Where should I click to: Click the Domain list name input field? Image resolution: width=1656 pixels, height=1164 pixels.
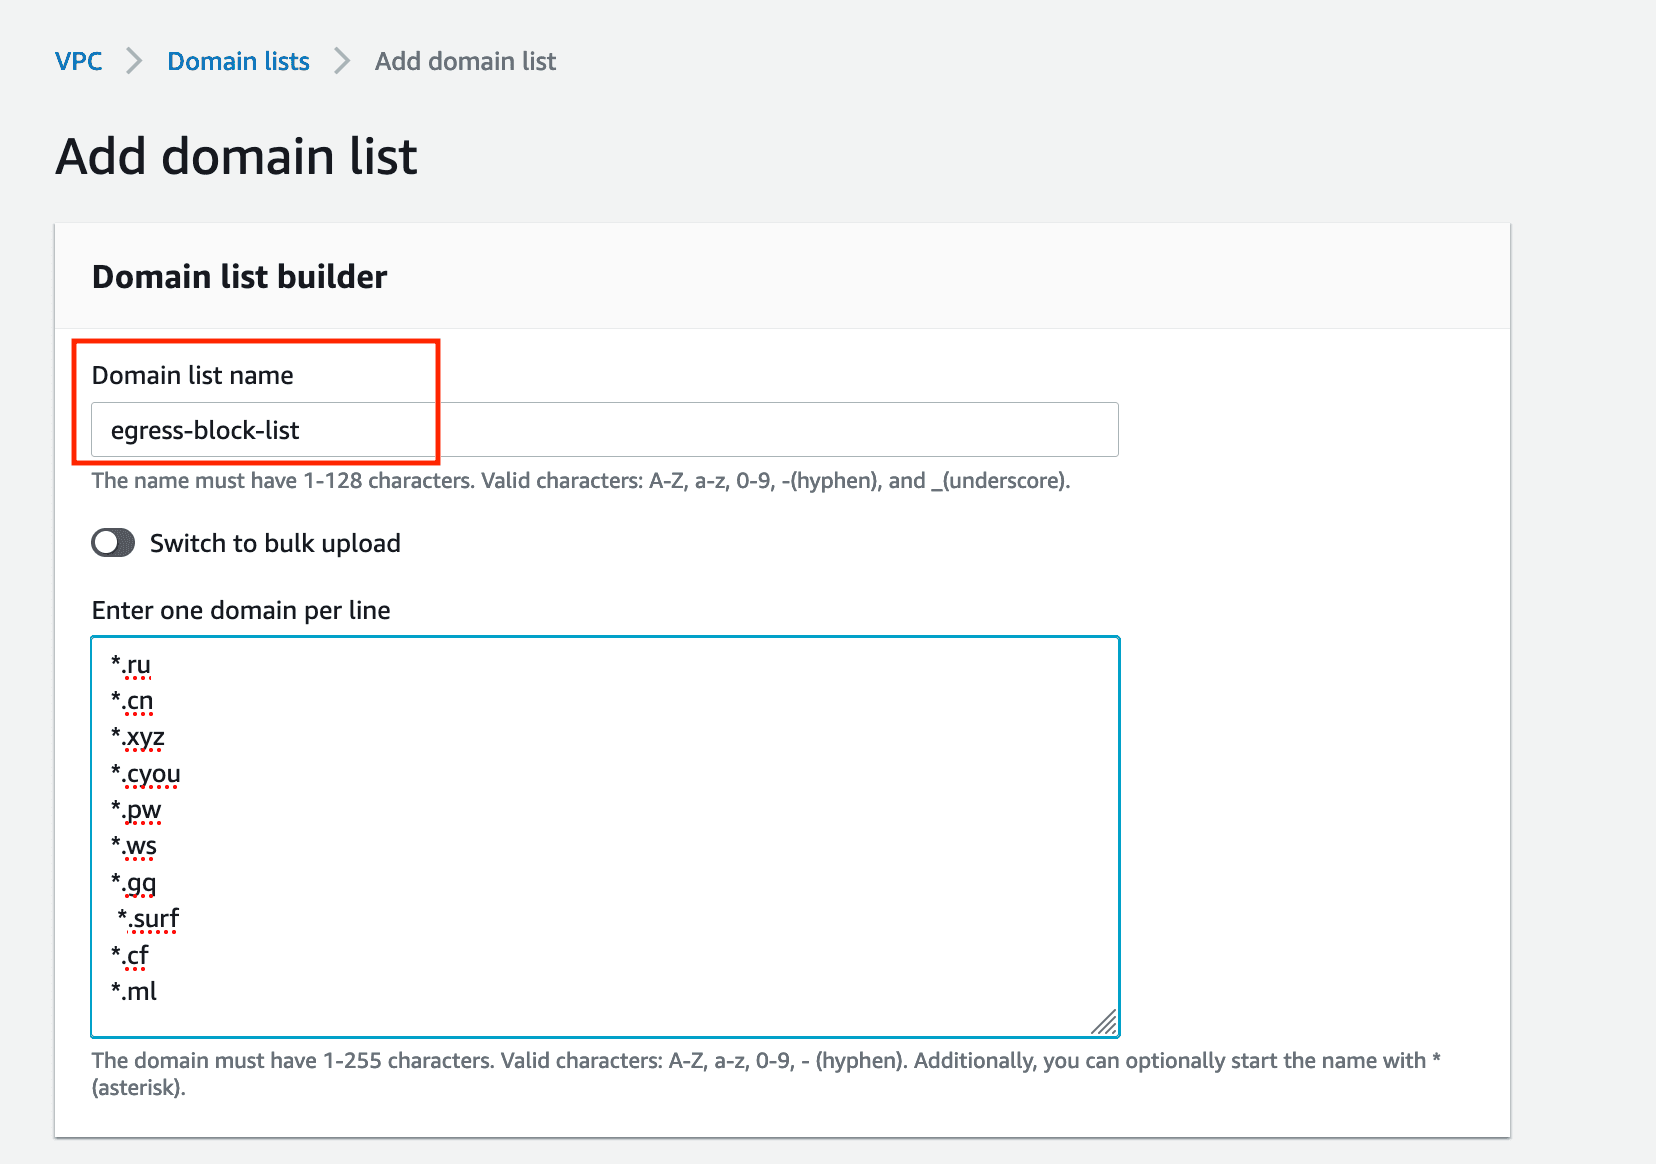click(604, 430)
